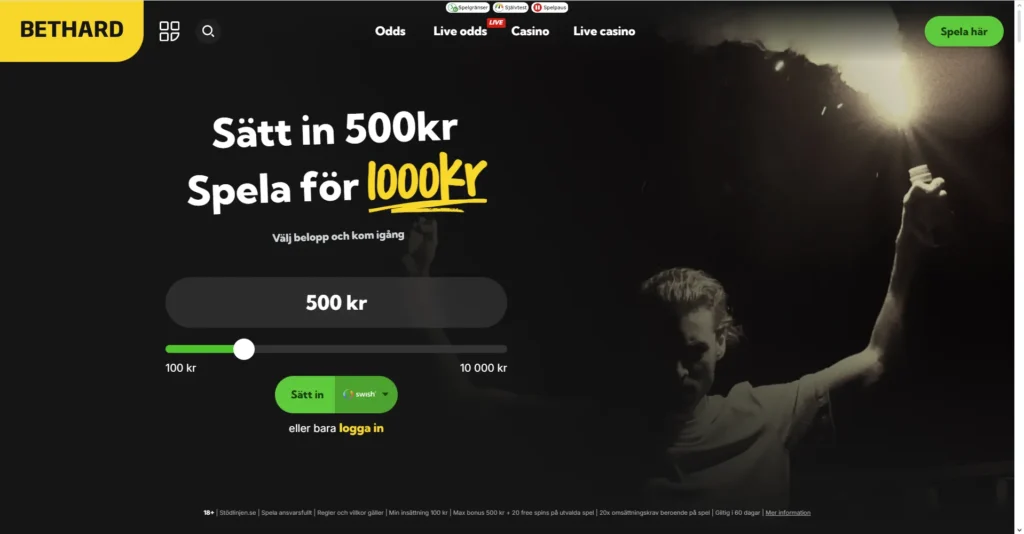This screenshot has width=1024, height=534.
Task: Open the Självtest gauge badge
Action: (511, 7)
